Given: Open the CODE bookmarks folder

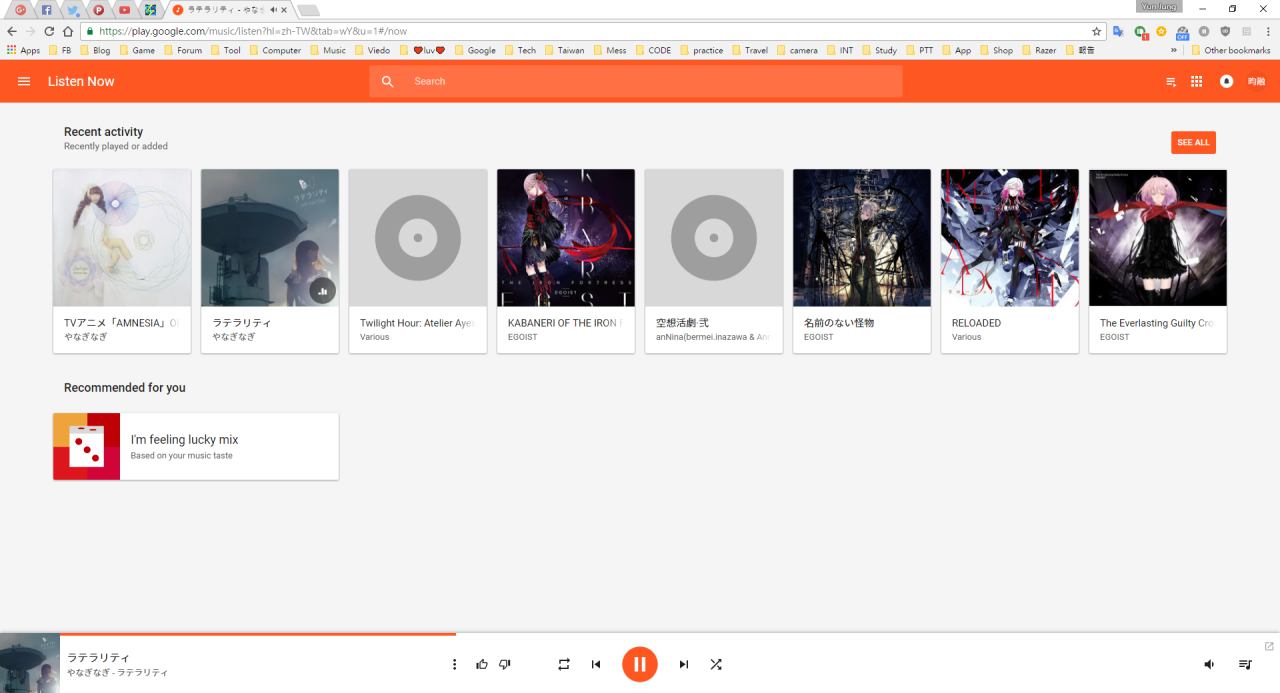Looking at the screenshot, I should 653,50.
